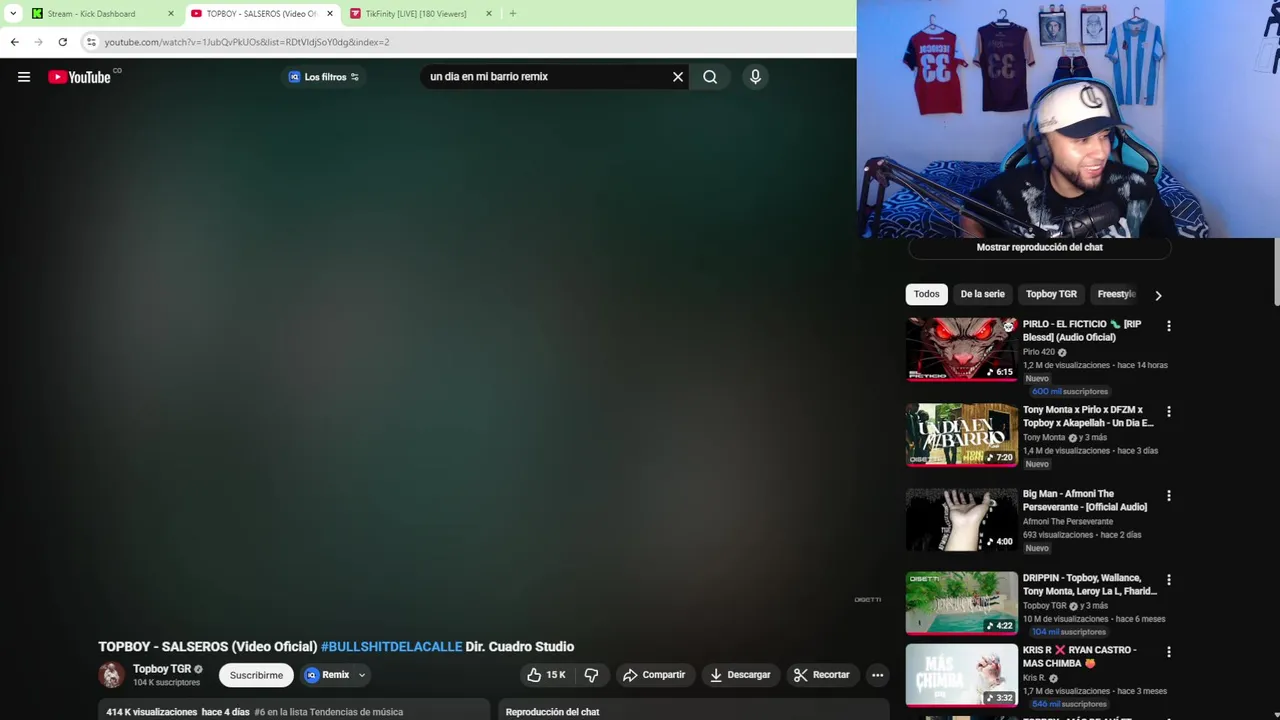Go to YouTube home via logo
Image resolution: width=1280 pixels, height=720 pixels.
80,77
